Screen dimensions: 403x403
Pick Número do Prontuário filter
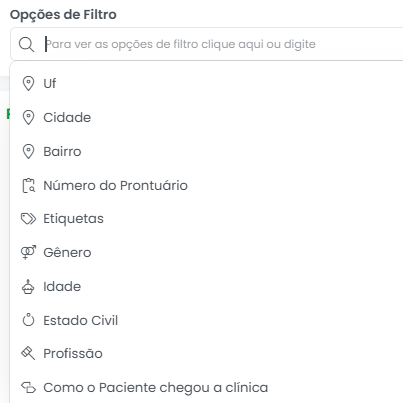[x=207, y=186]
